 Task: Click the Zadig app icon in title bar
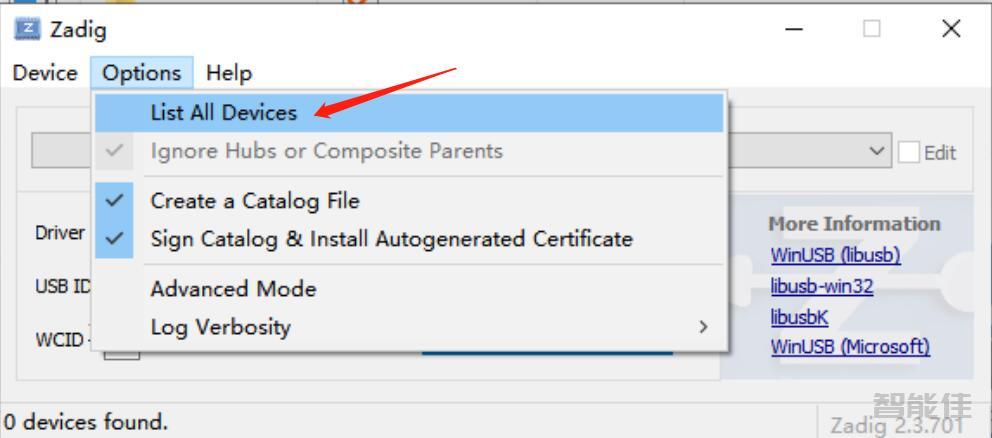pos(25,29)
